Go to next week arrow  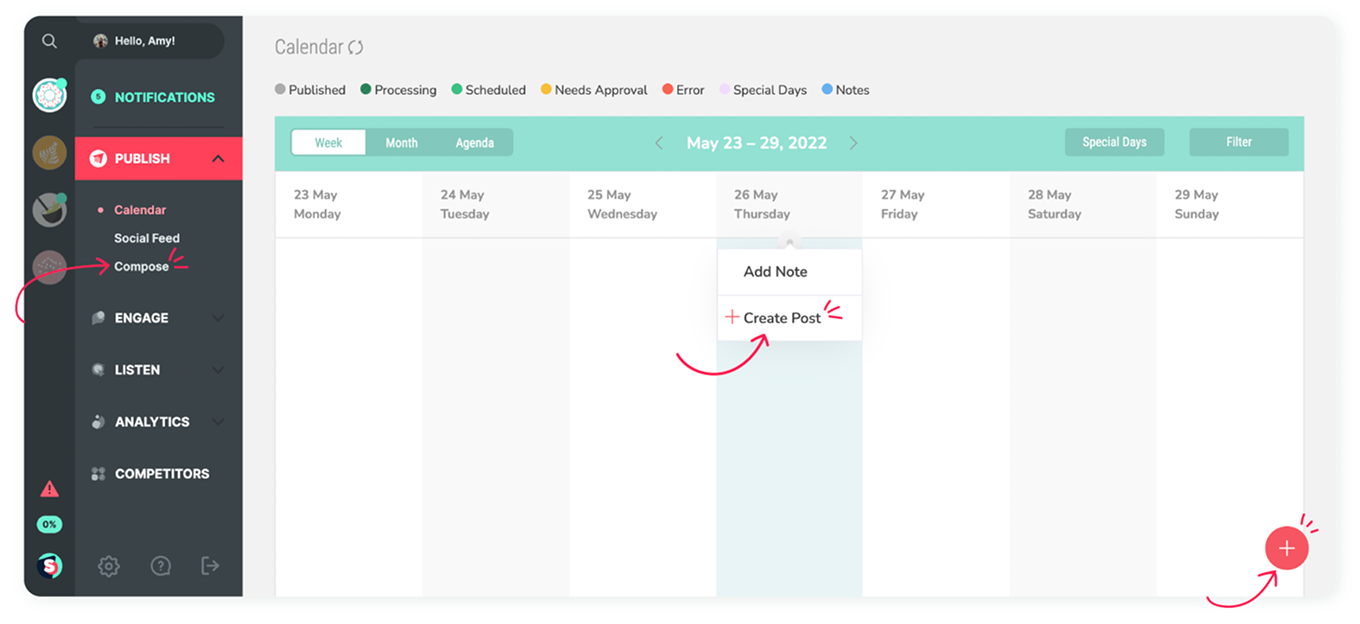(x=853, y=143)
